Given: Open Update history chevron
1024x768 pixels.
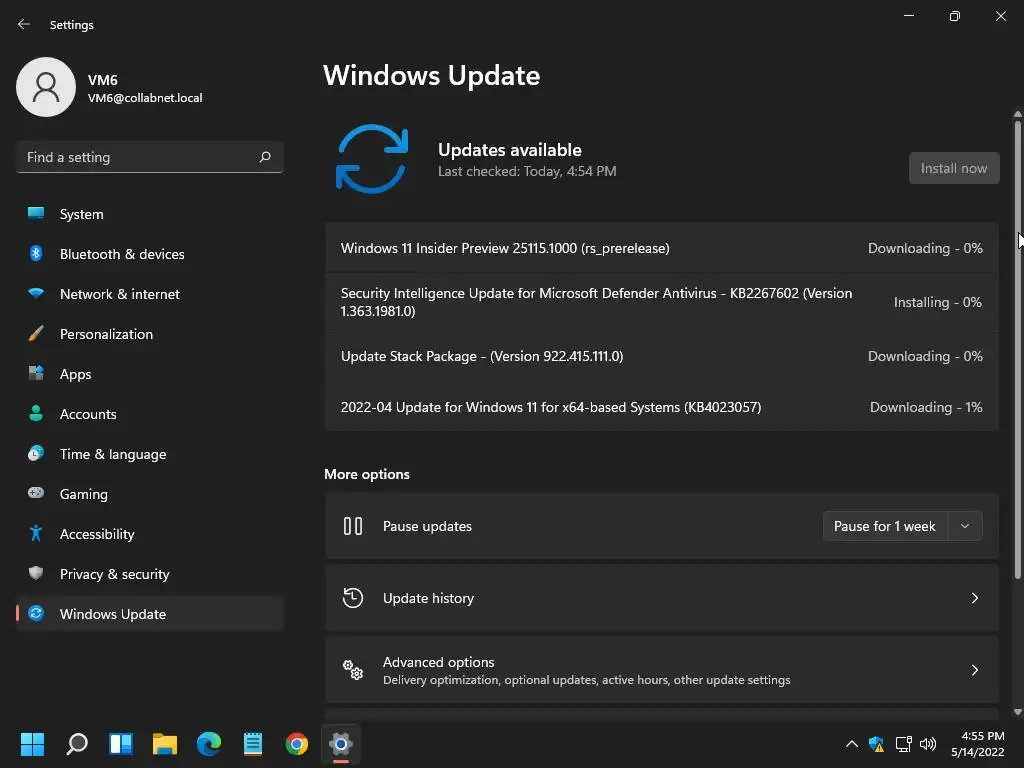Looking at the screenshot, I should pos(974,598).
